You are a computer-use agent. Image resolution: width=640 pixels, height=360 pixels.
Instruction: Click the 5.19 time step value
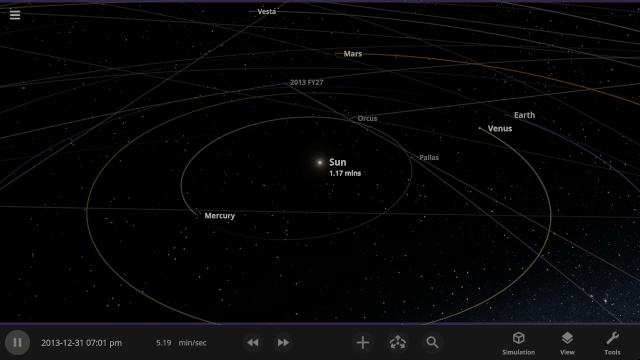[163, 343]
